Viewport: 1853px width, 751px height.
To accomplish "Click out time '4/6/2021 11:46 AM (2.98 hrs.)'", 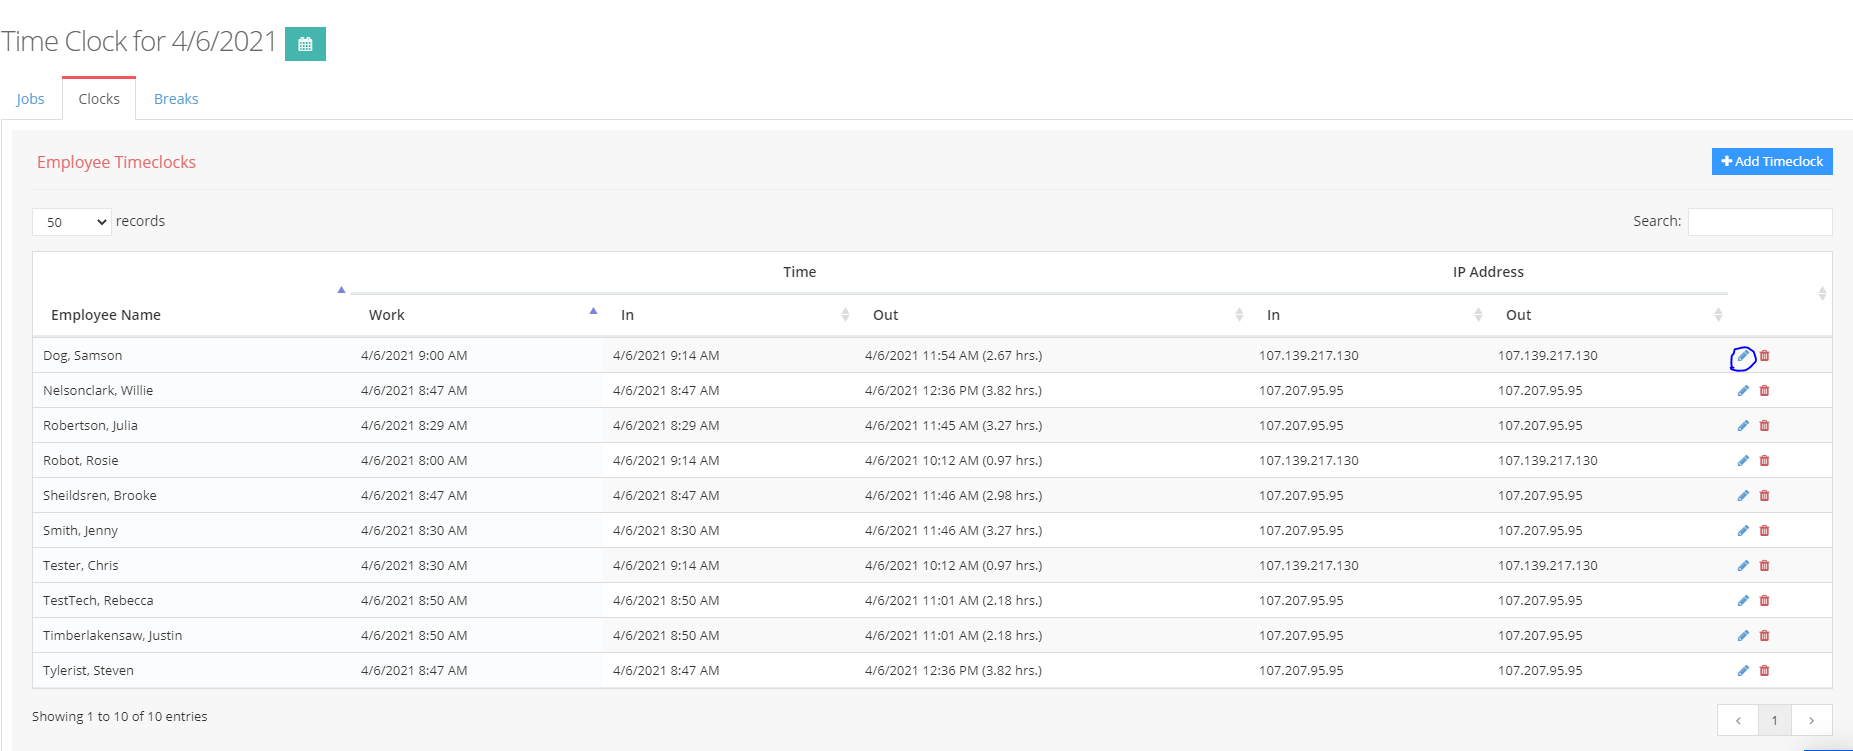I will point(954,496).
